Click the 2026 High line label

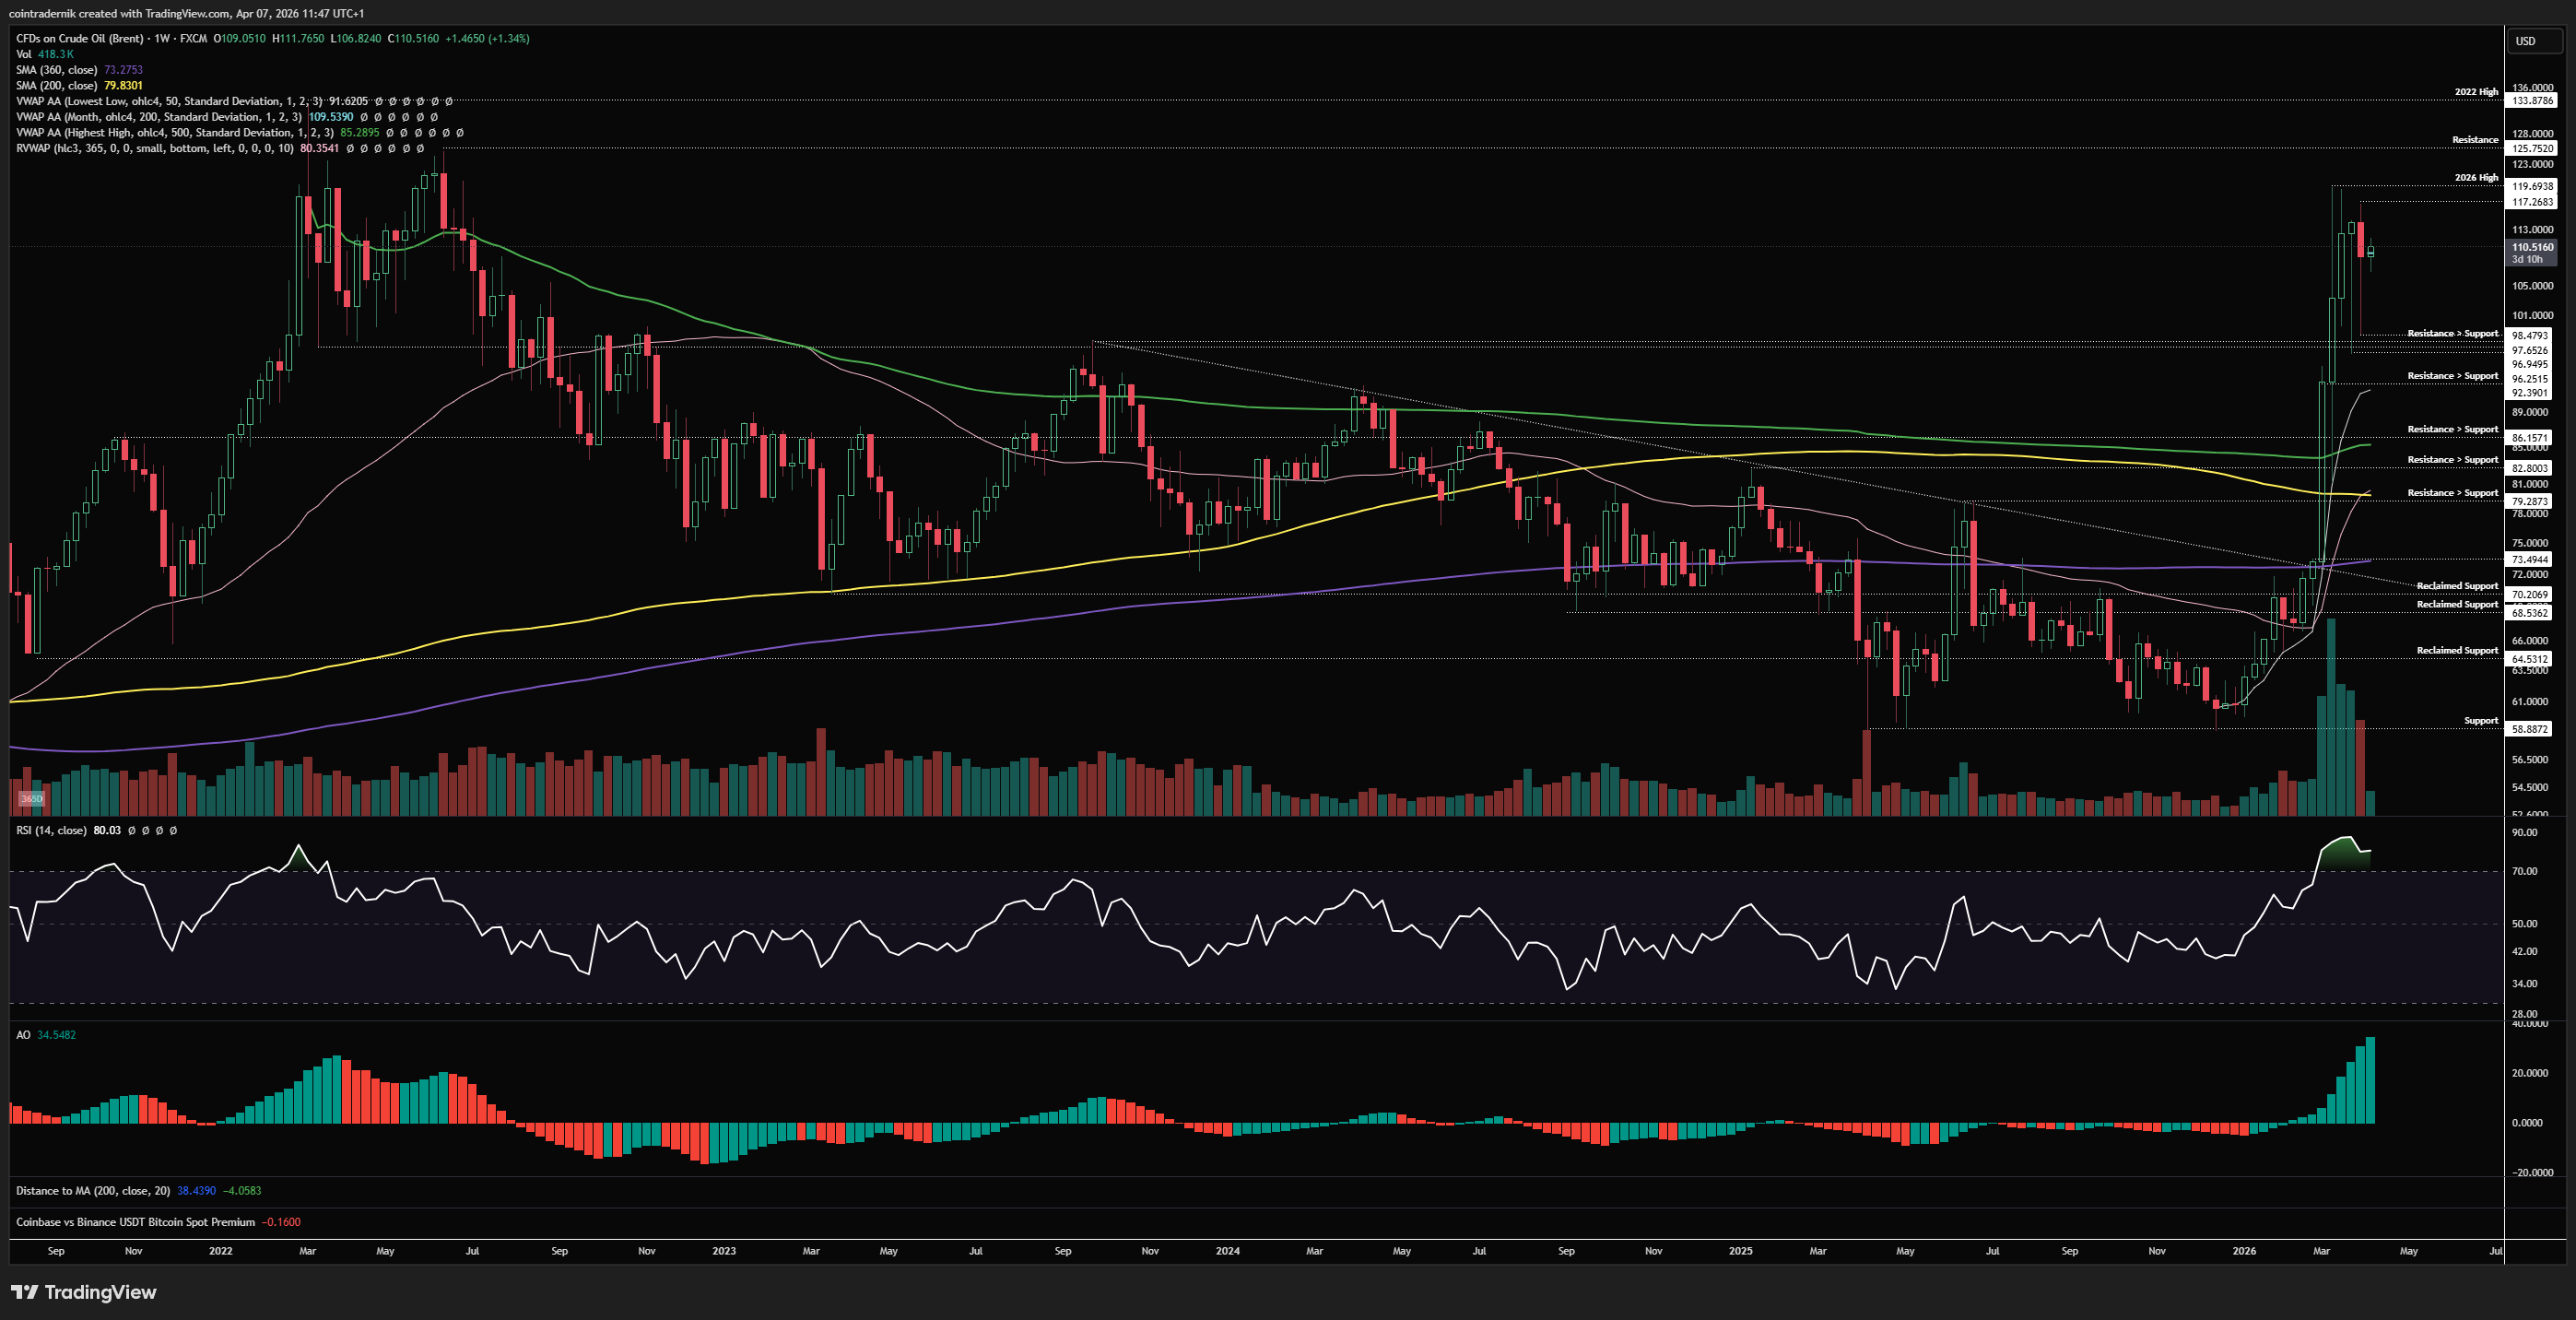(2475, 178)
